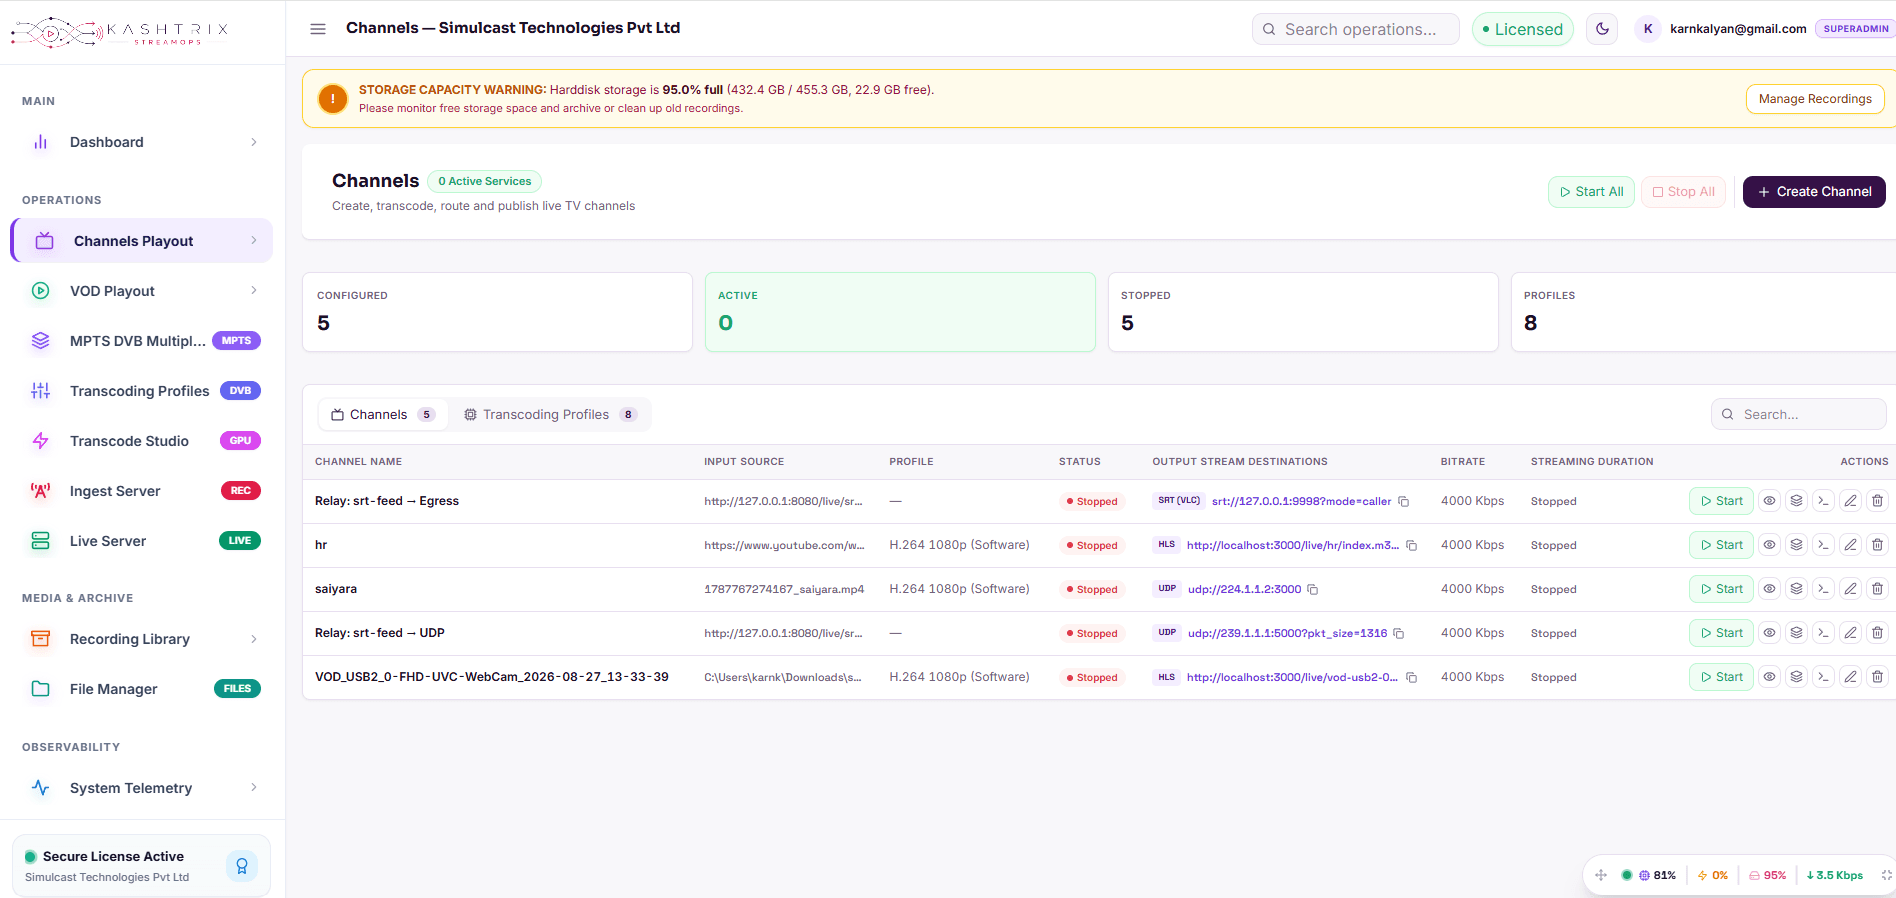Open VOD Playout via play icon

click(x=41, y=291)
